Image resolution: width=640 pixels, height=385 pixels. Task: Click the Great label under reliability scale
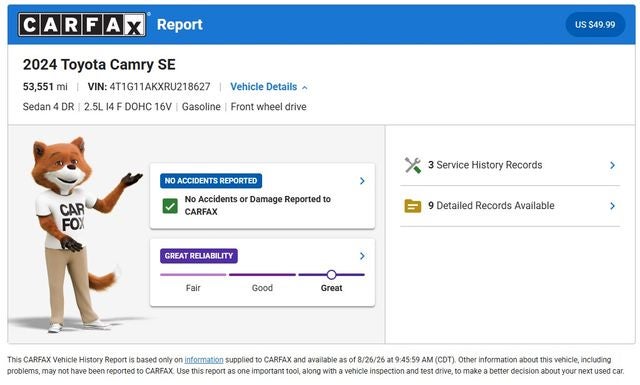pos(331,288)
